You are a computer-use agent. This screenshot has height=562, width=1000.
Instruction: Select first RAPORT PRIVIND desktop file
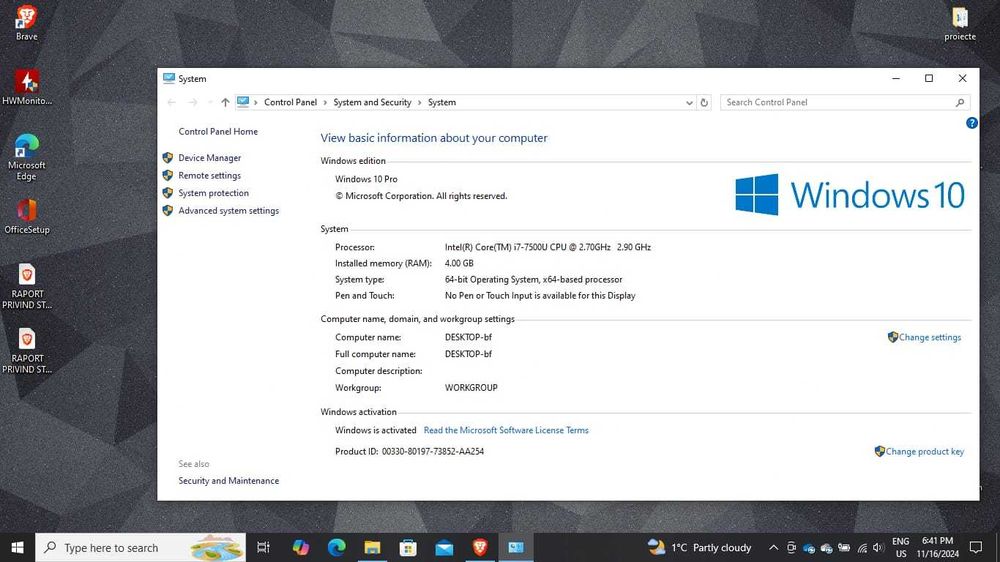click(x=27, y=286)
